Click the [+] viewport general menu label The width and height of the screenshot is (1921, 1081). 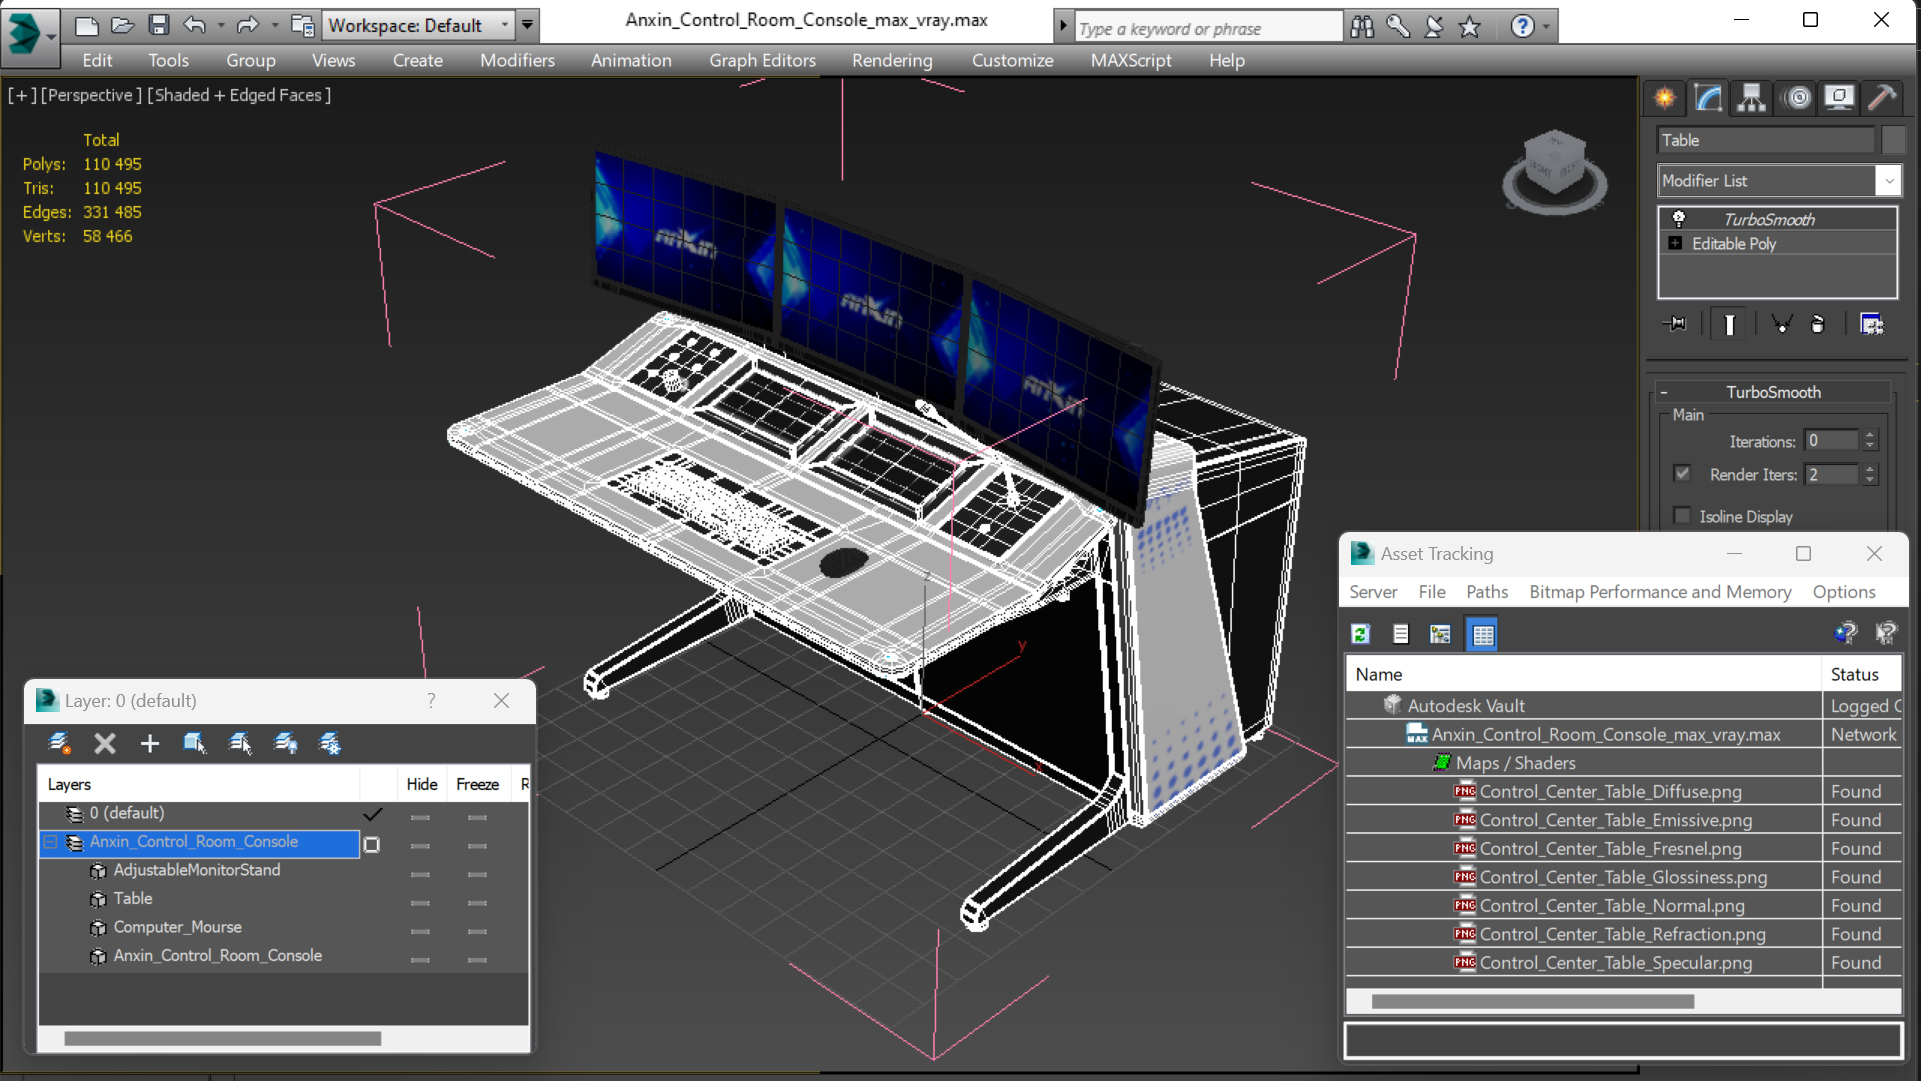tap(22, 95)
